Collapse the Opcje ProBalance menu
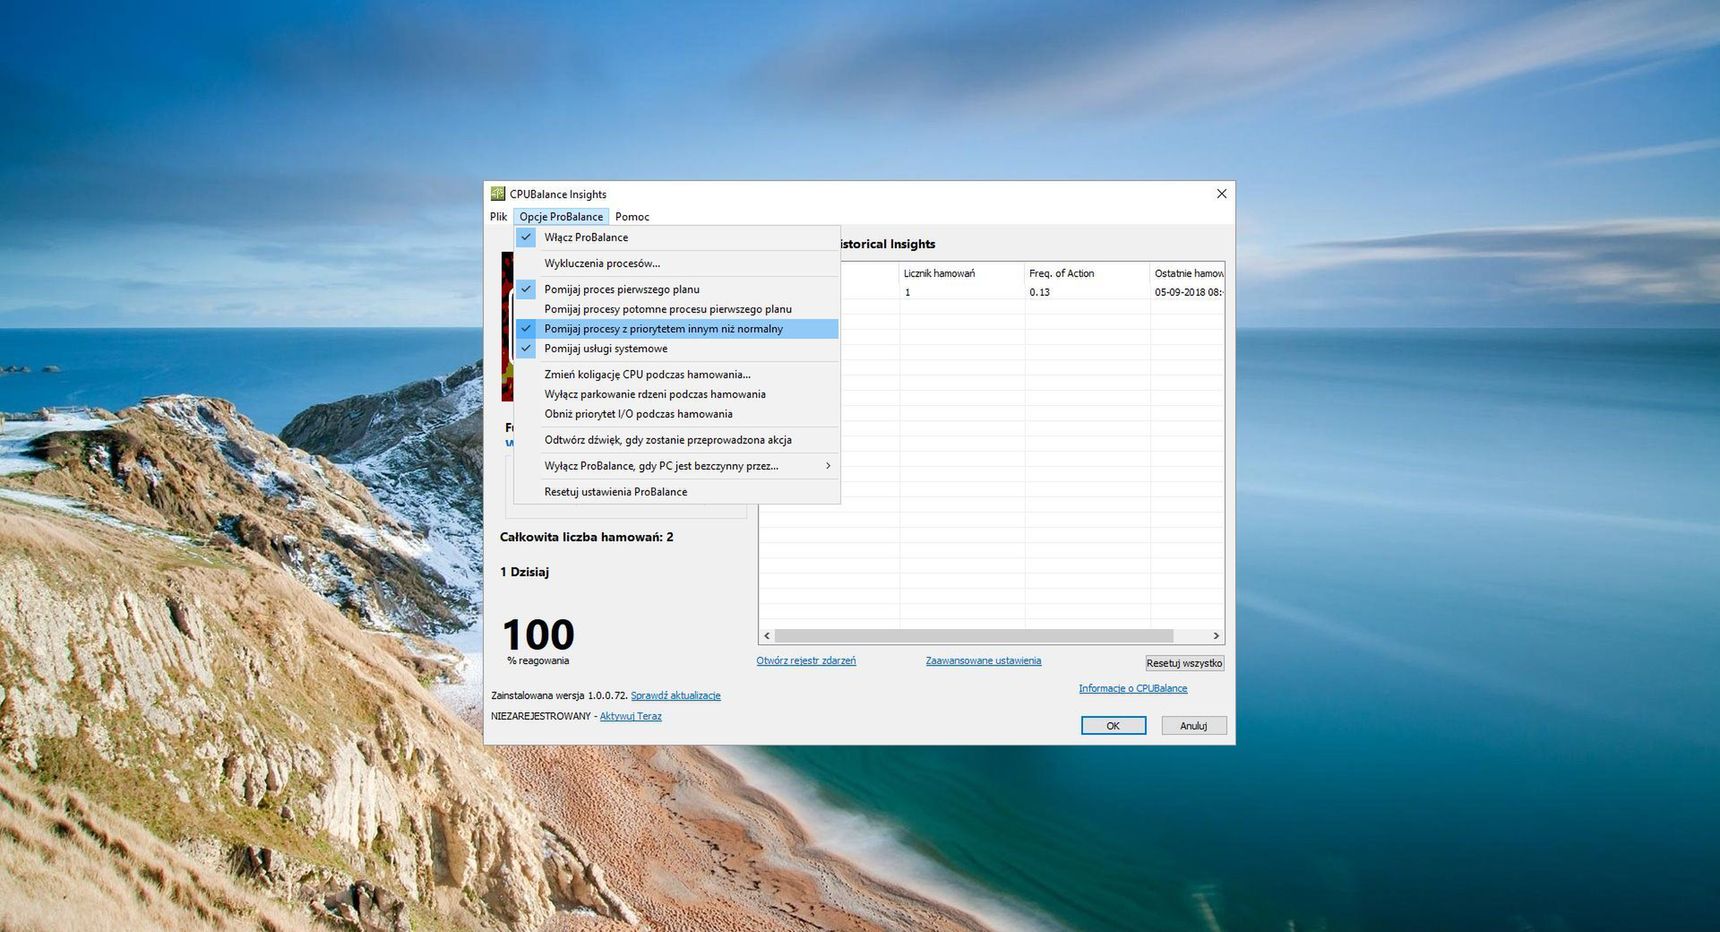This screenshot has height=932, width=1720. coord(561,216)
